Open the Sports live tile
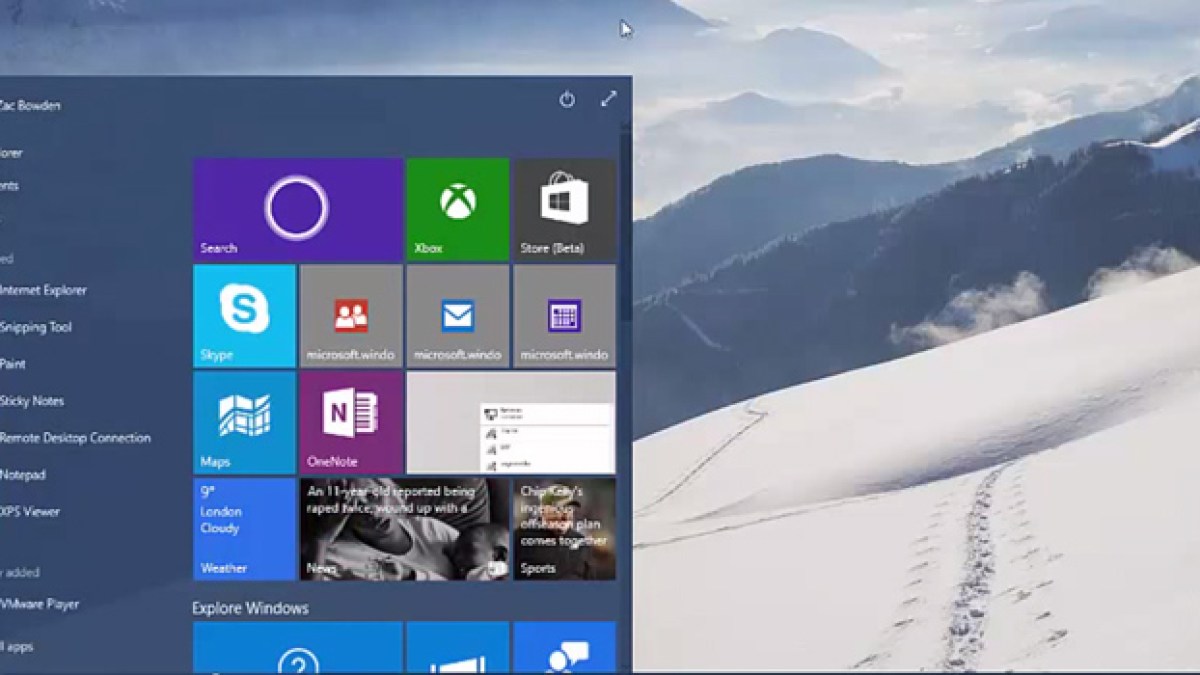The image size is (1200, 675). [564, 529]
